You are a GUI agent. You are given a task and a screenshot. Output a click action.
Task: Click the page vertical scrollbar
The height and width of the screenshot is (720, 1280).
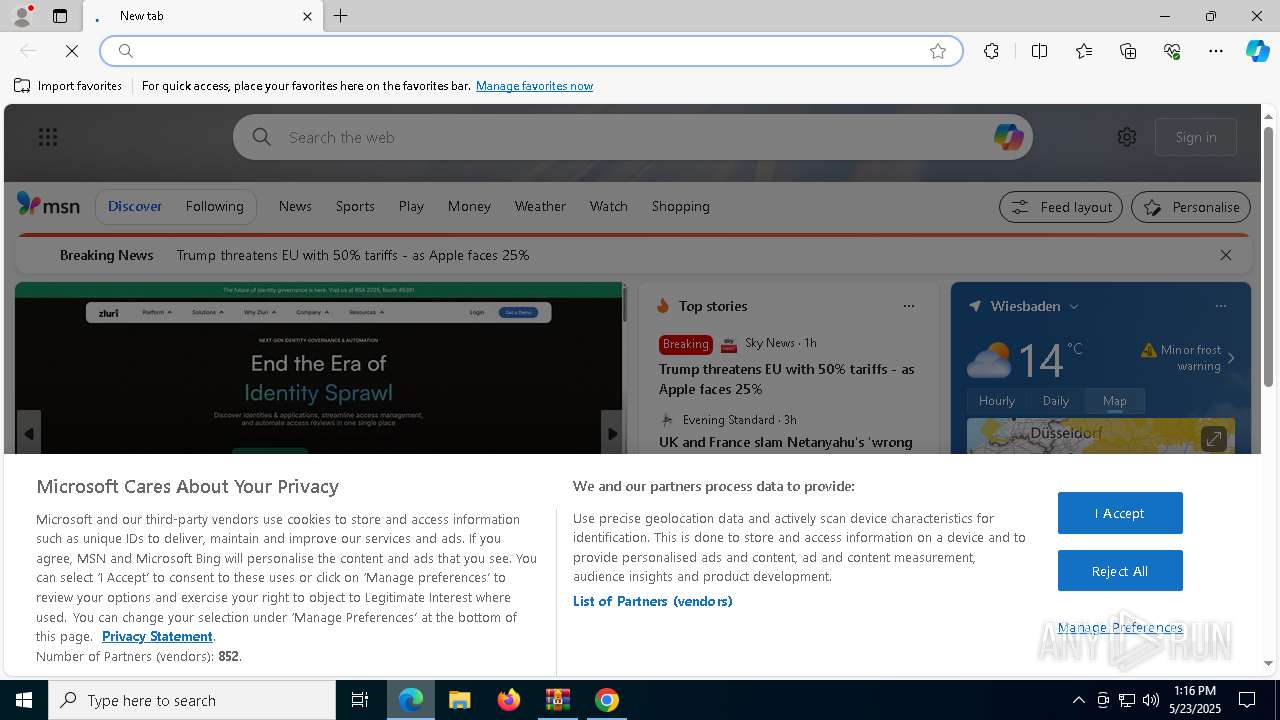1268,257
